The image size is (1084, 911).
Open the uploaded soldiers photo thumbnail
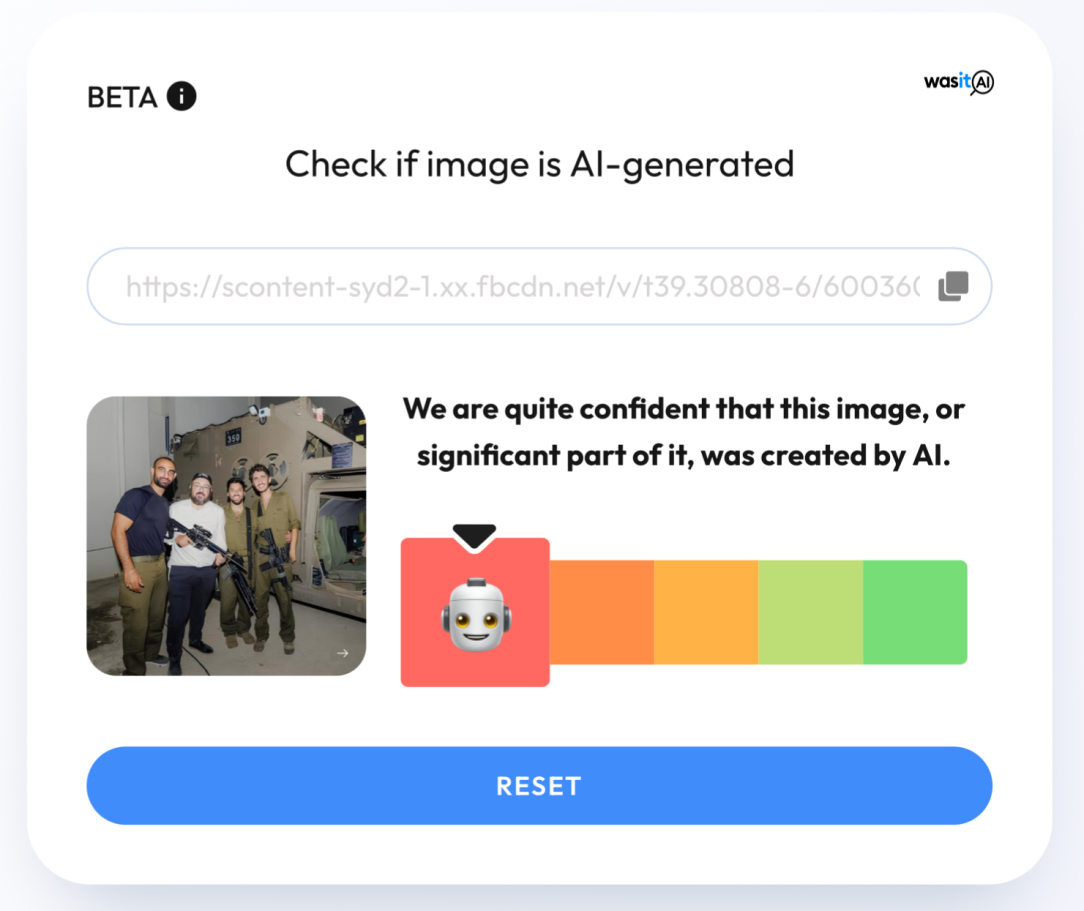(x=226, y=536)
